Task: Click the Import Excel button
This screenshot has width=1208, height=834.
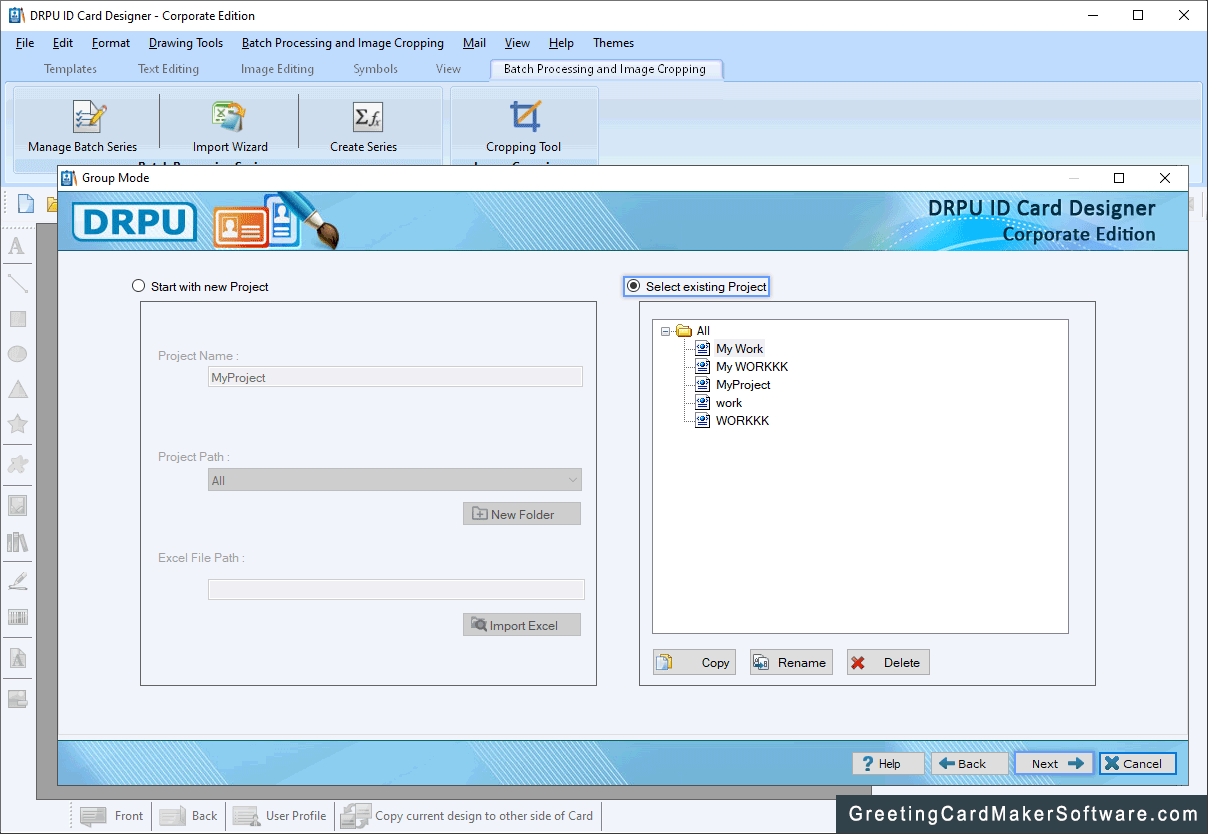Action: coord(522,625)
